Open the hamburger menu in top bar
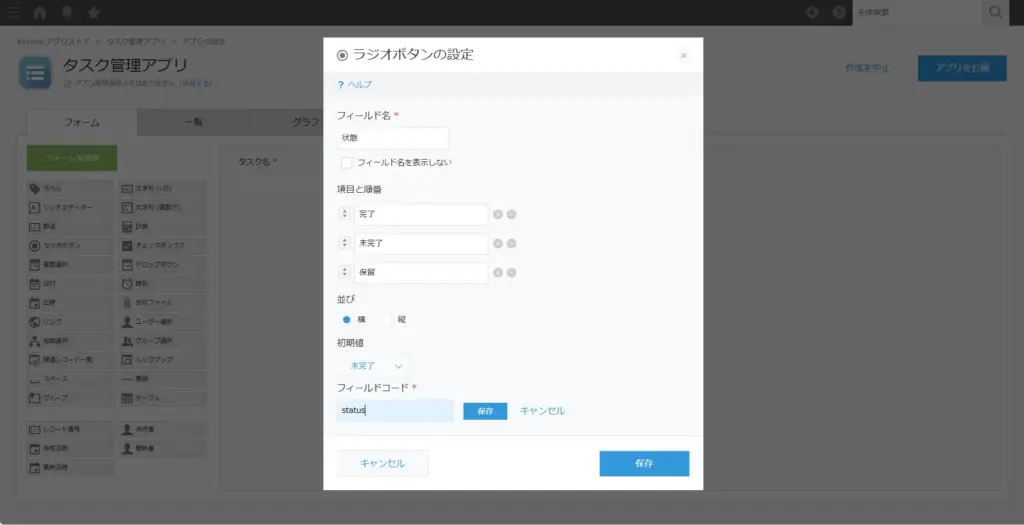This screenshot has height=525, width=1024. (13, 12)
